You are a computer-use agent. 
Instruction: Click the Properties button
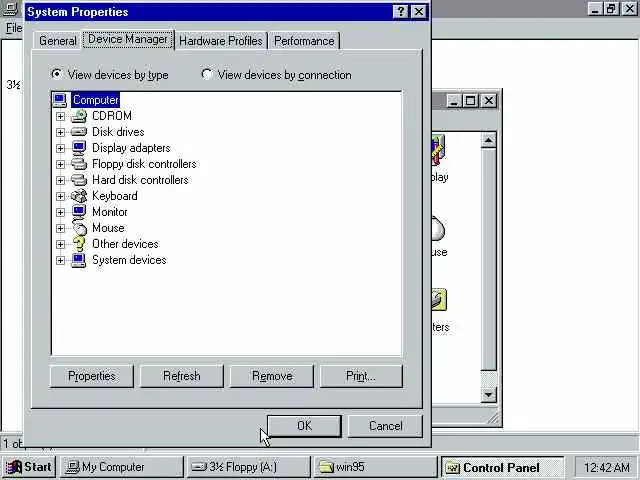pyautogui.click(x=92, y=376)
